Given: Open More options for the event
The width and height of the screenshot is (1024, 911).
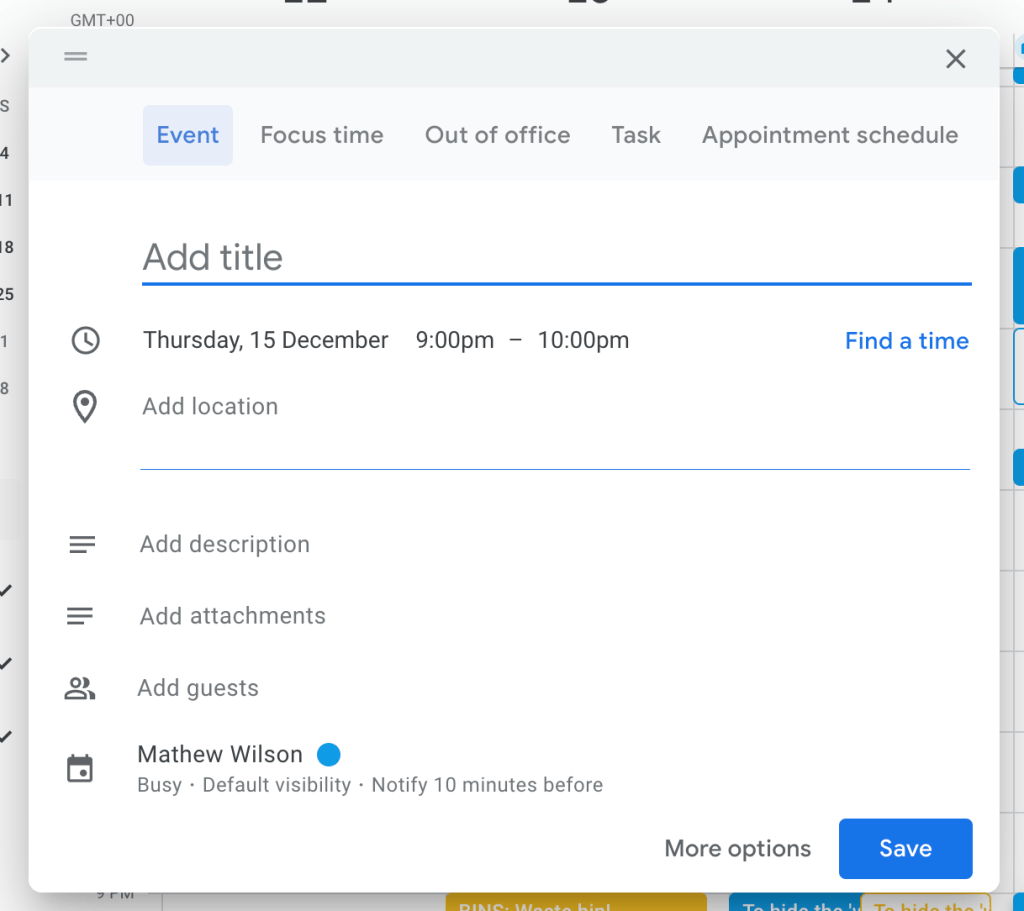Looking at the screenshot, I should tap(737, 848).
